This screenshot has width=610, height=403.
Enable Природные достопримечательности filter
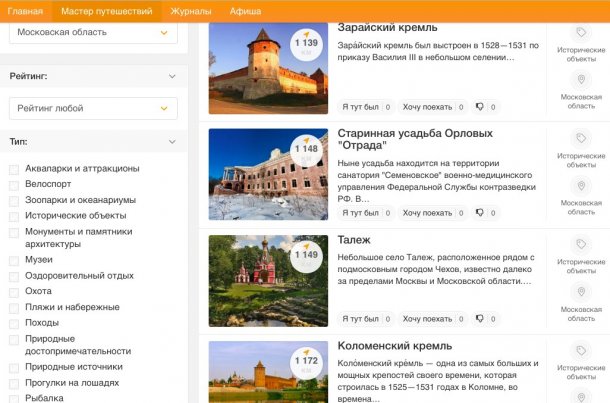point(14,340)
